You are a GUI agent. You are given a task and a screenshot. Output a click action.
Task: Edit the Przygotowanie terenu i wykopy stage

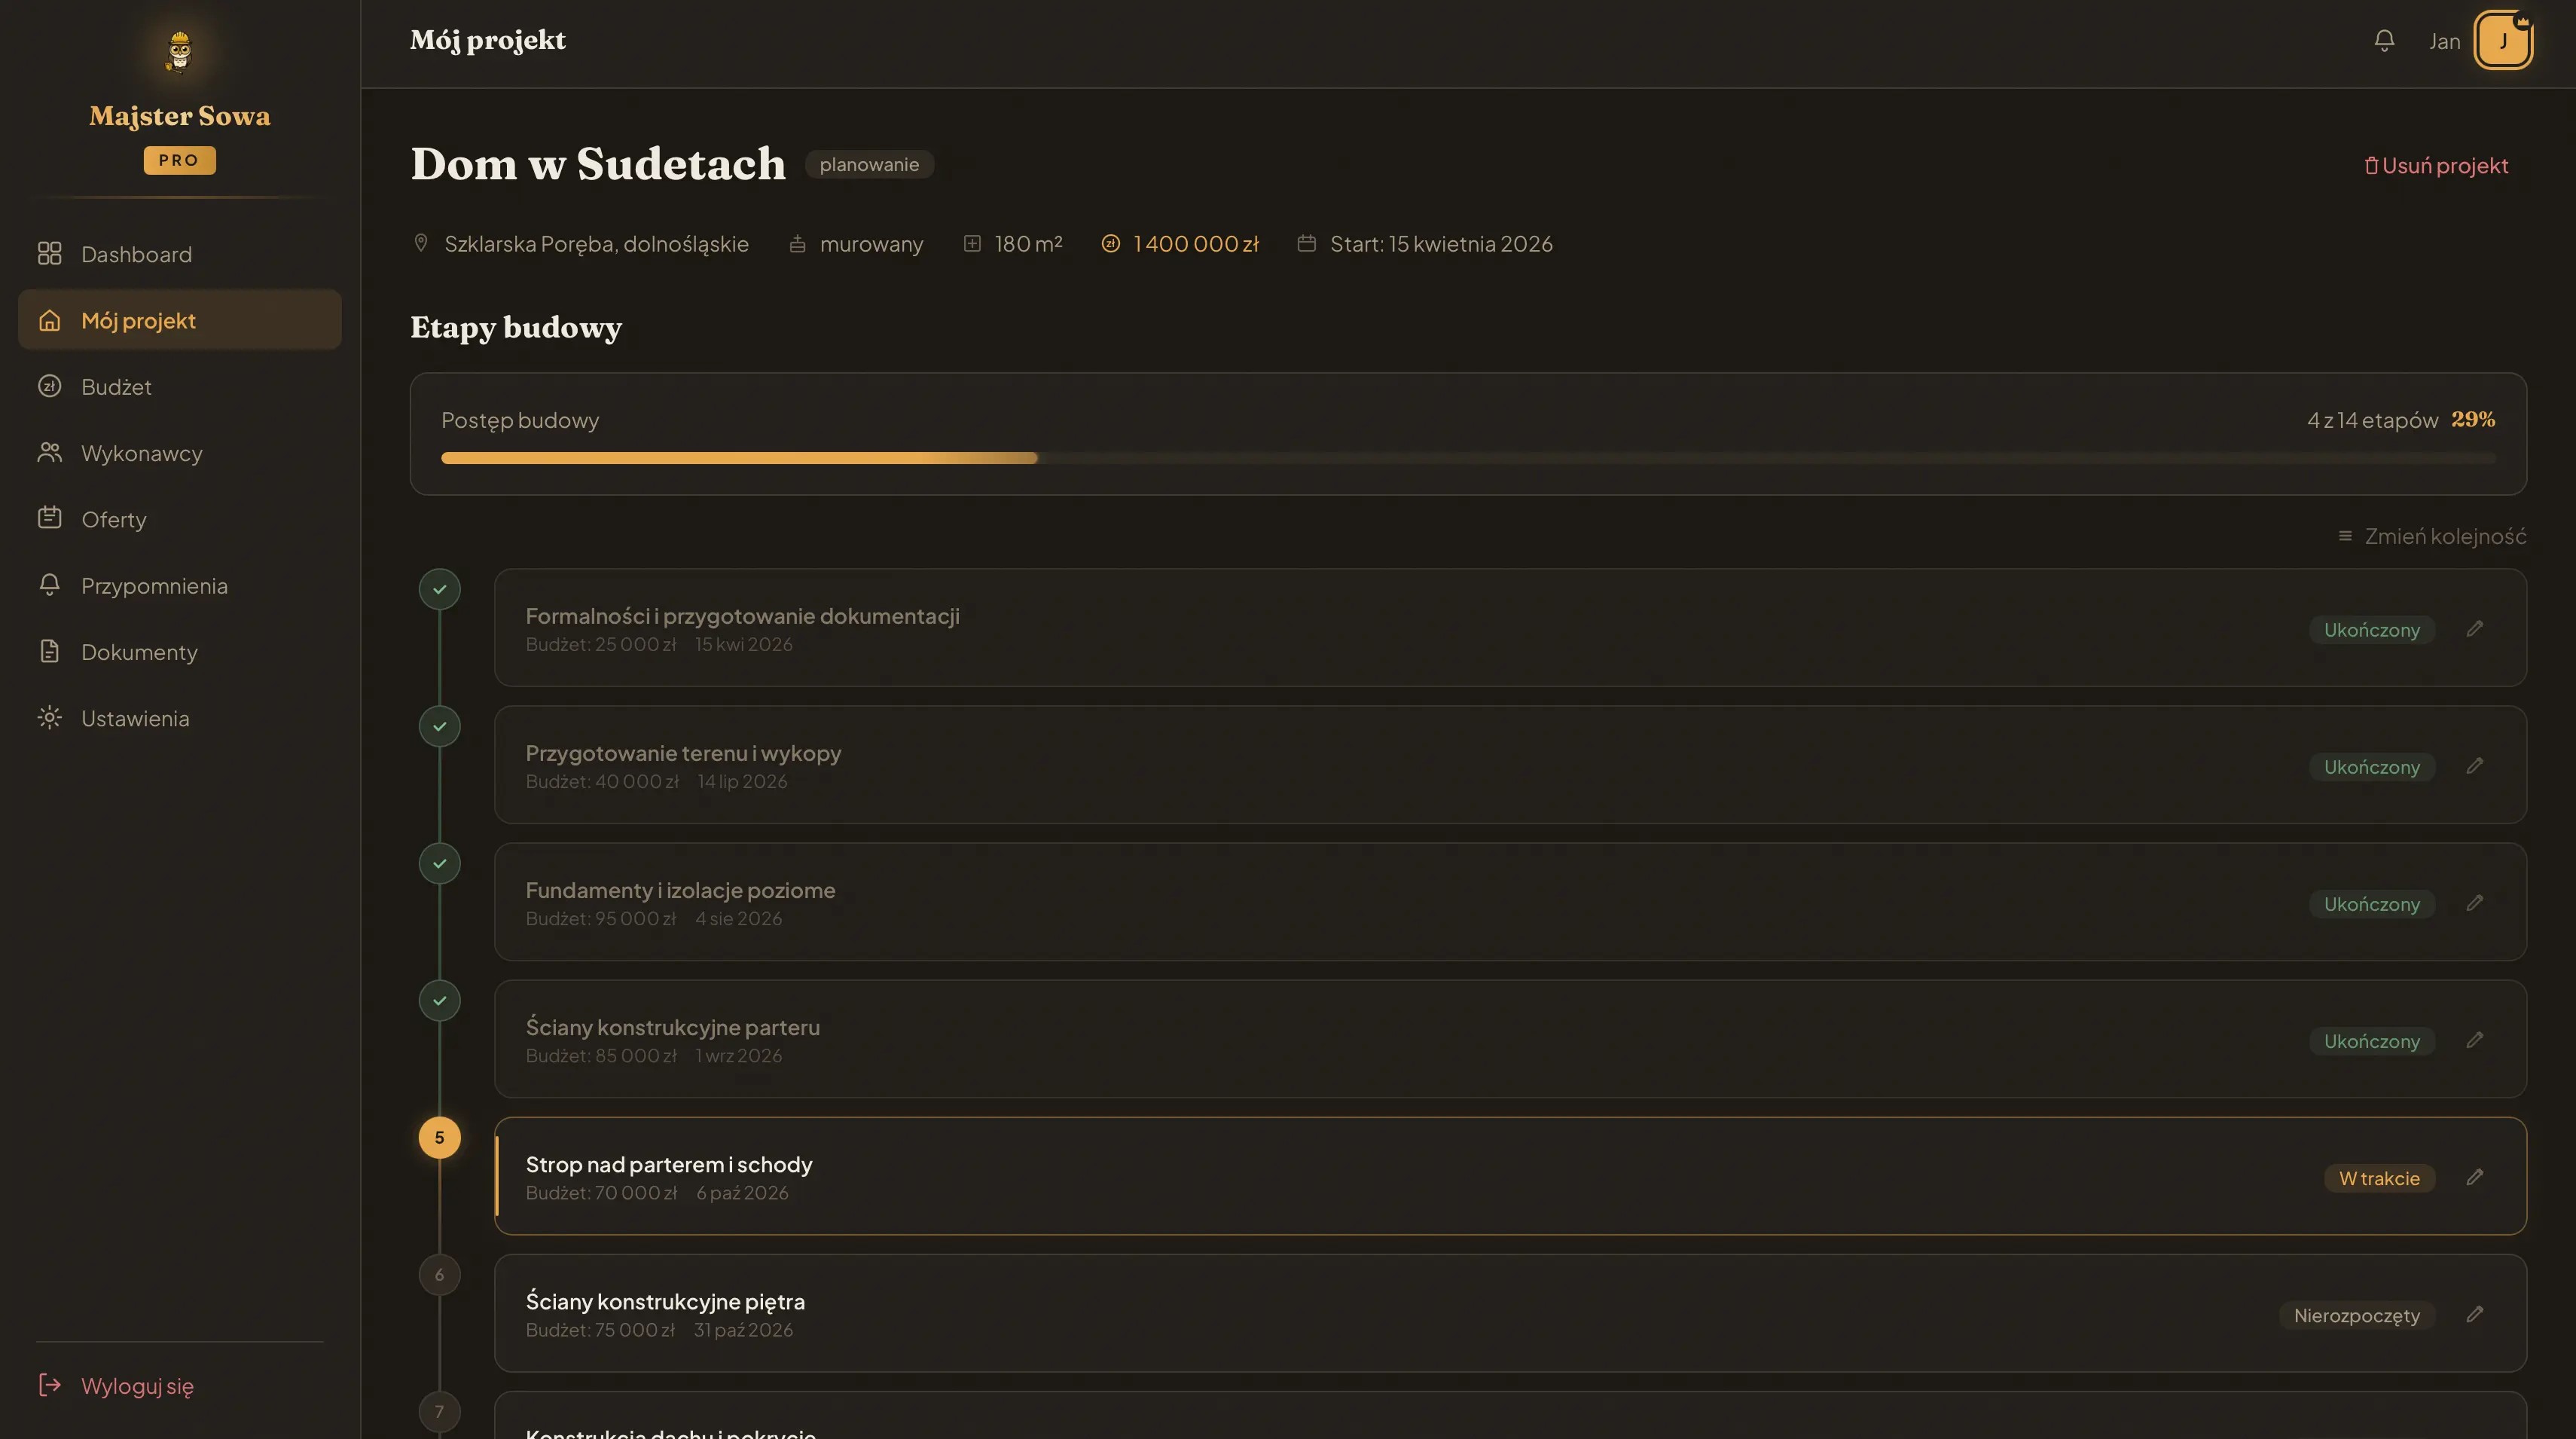(2474, 766)
